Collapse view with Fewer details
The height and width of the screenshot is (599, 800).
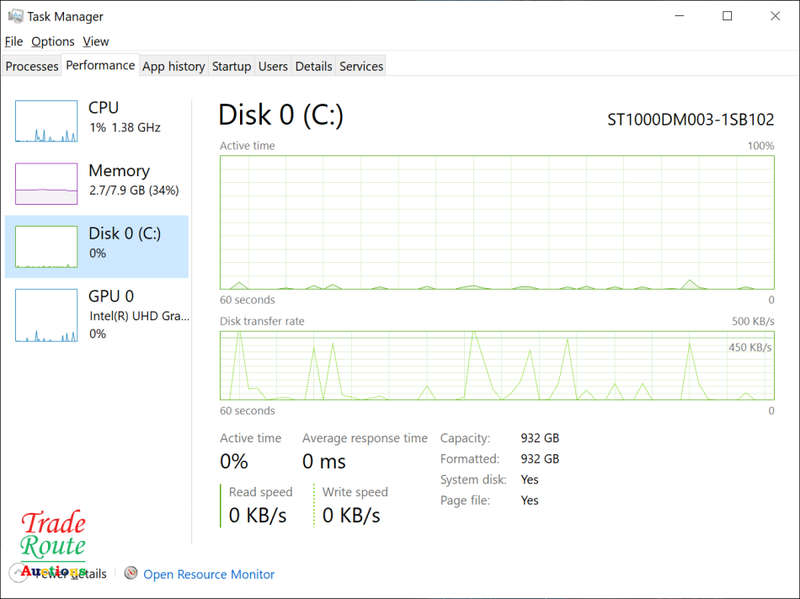[70, 574]
